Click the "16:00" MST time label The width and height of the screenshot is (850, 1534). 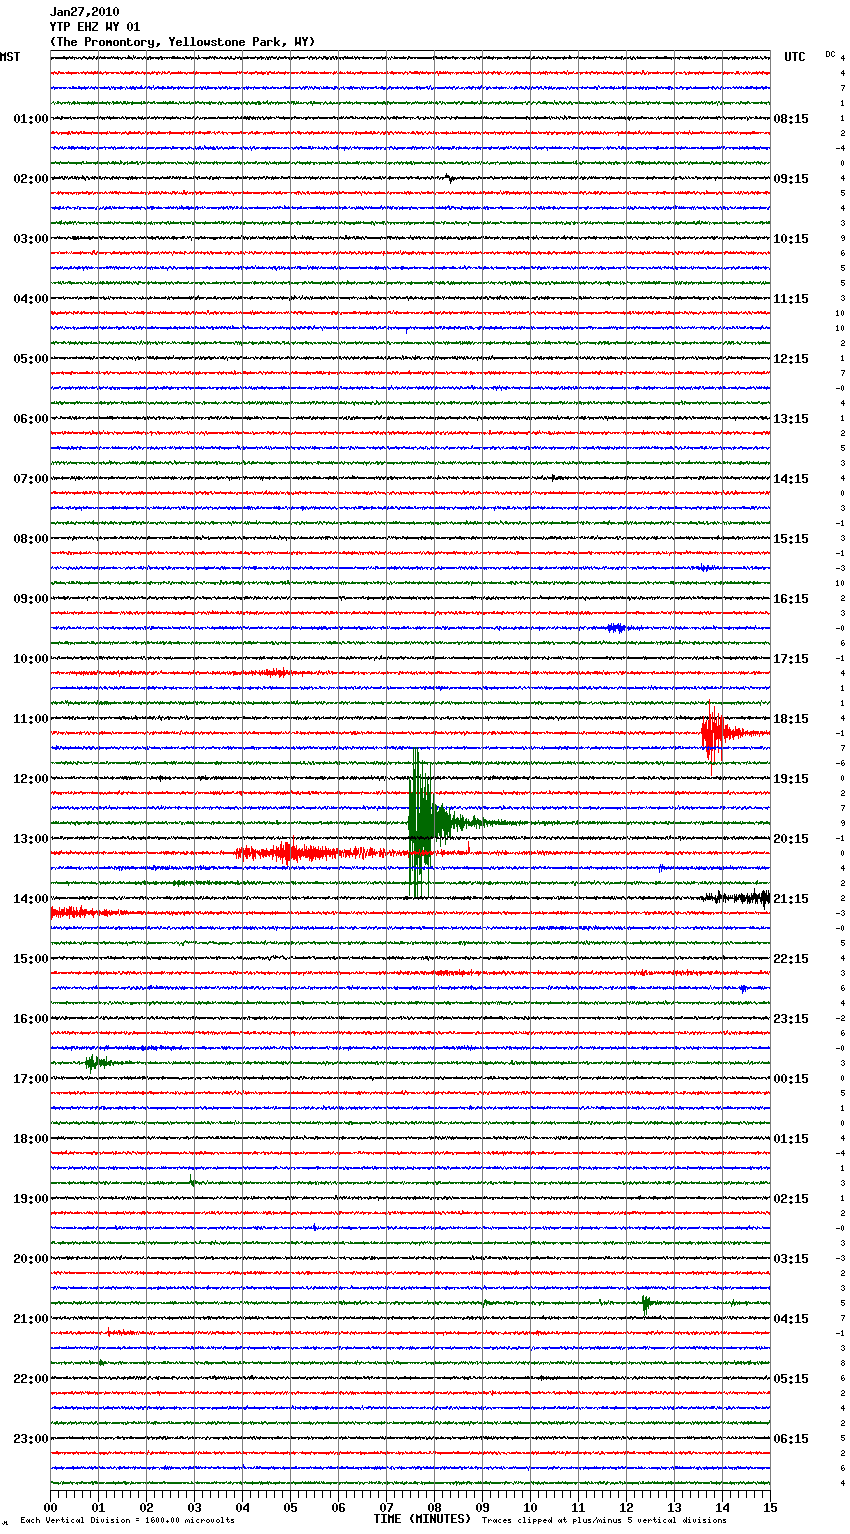click(x=30, y=1019)
